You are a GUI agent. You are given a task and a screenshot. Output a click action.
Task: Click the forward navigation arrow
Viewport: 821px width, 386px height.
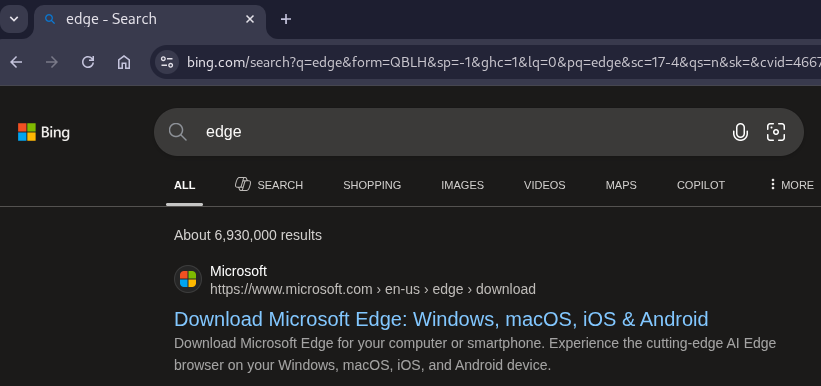pos(52,62)
